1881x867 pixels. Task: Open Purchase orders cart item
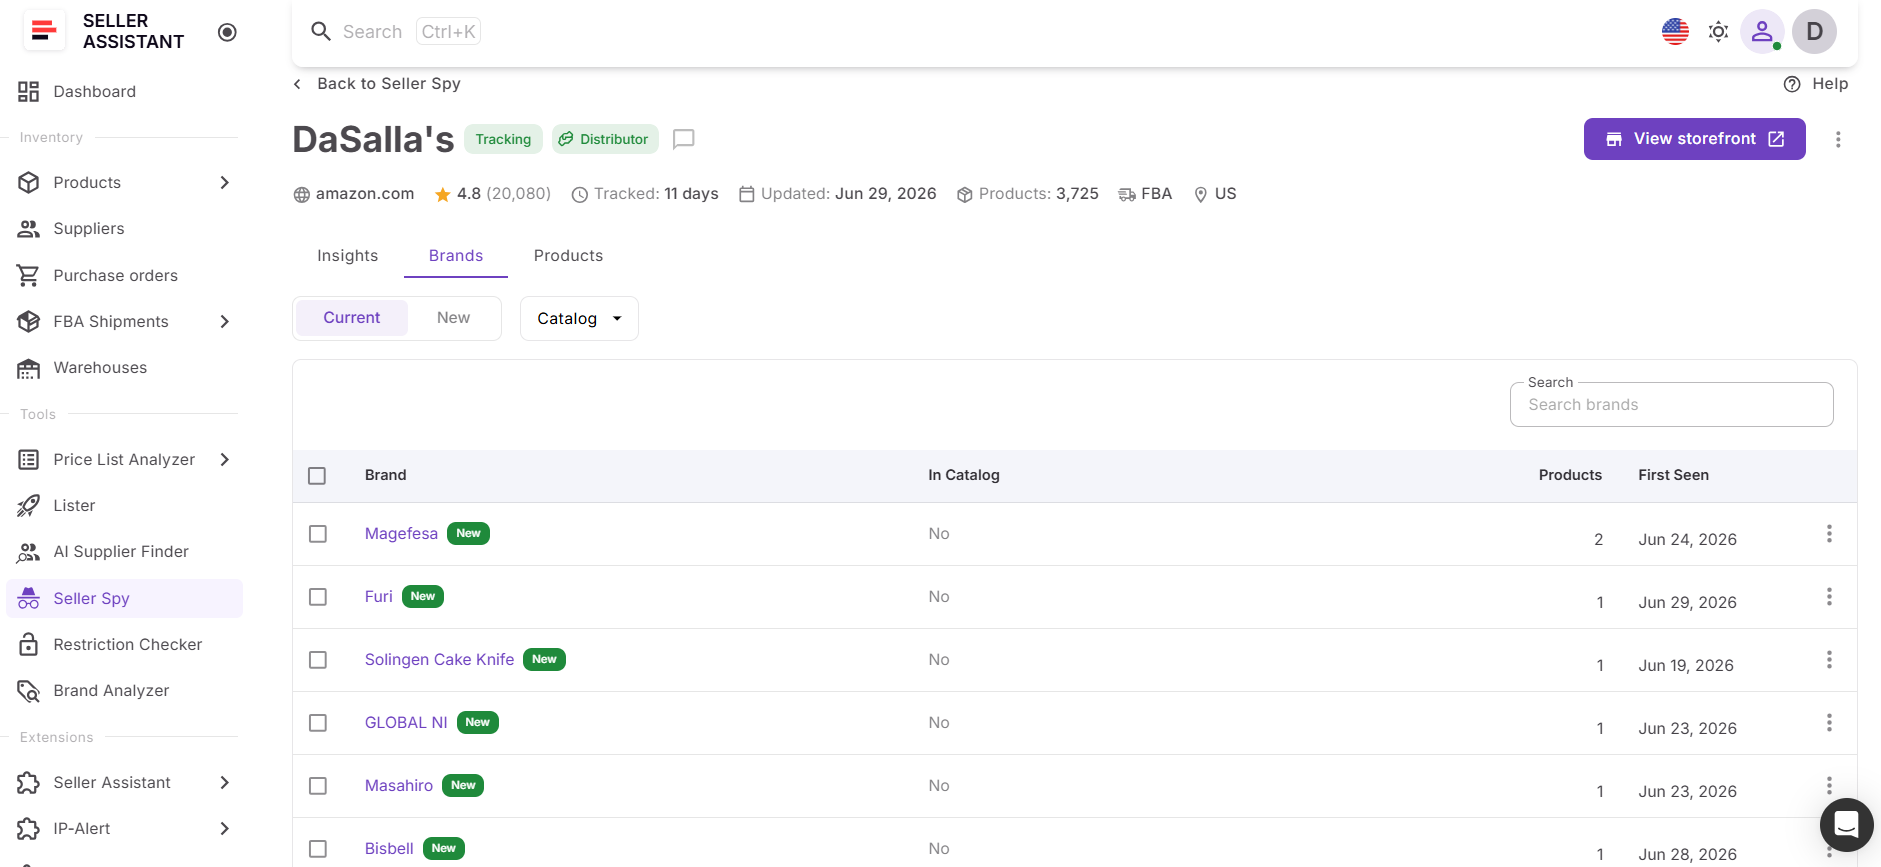(124, 275)
